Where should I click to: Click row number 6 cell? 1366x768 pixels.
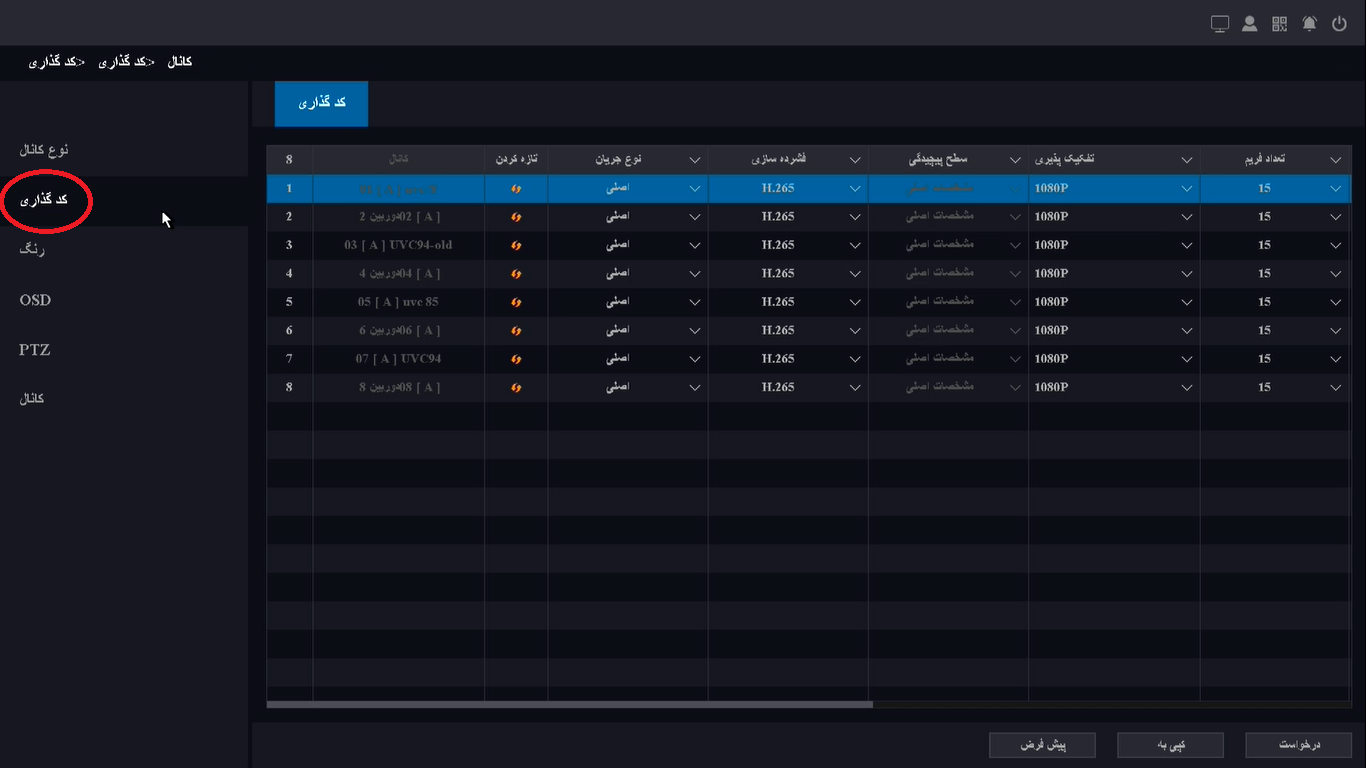(289, 331)
